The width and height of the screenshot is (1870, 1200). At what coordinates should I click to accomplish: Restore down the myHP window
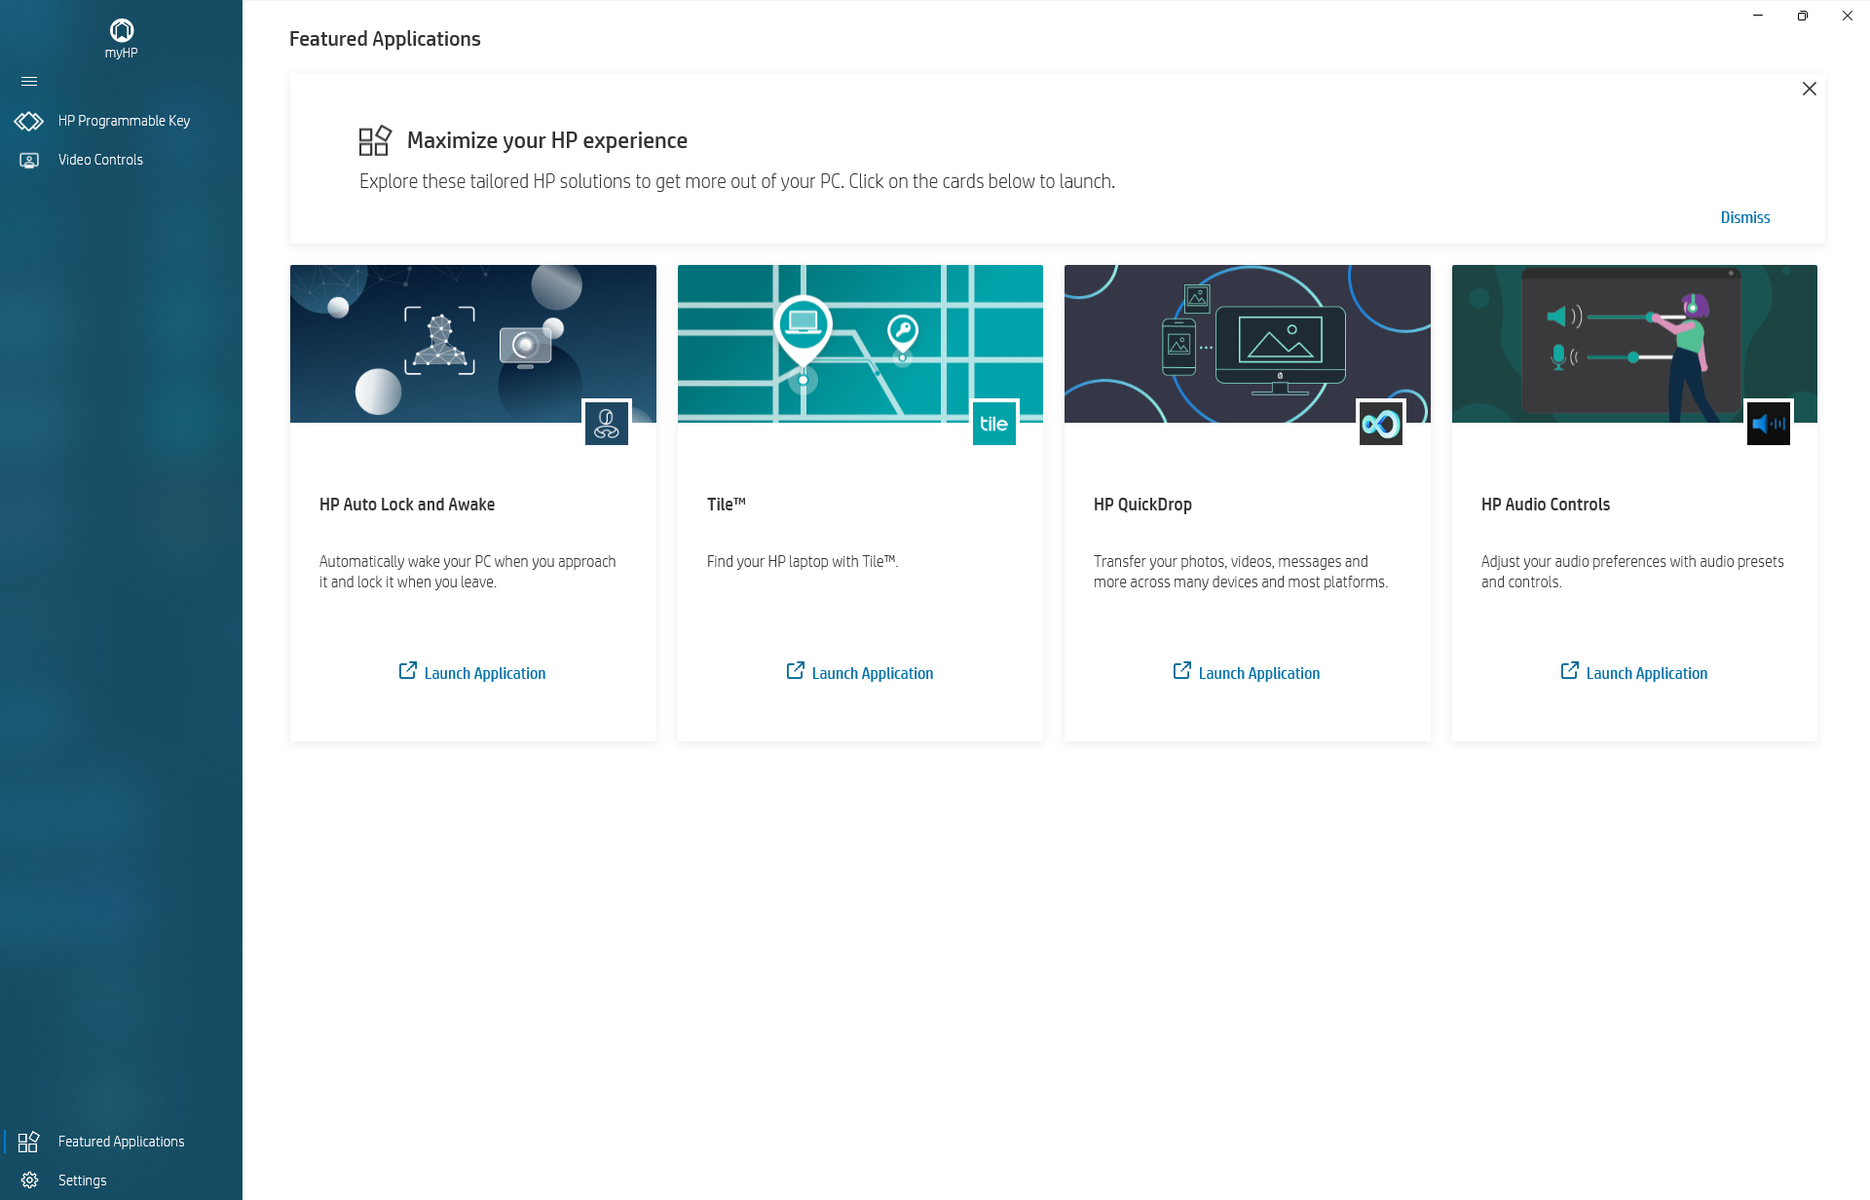point(1802,15)
